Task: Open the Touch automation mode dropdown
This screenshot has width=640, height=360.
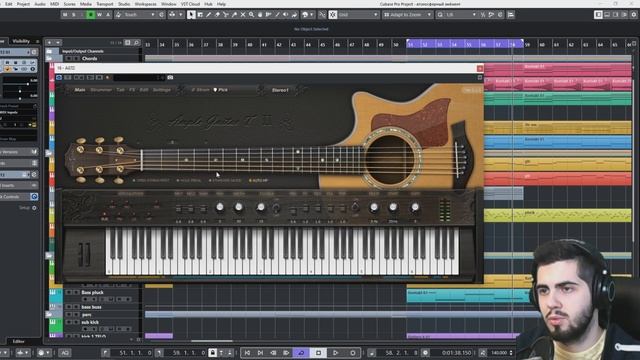Action: (139, 15)
